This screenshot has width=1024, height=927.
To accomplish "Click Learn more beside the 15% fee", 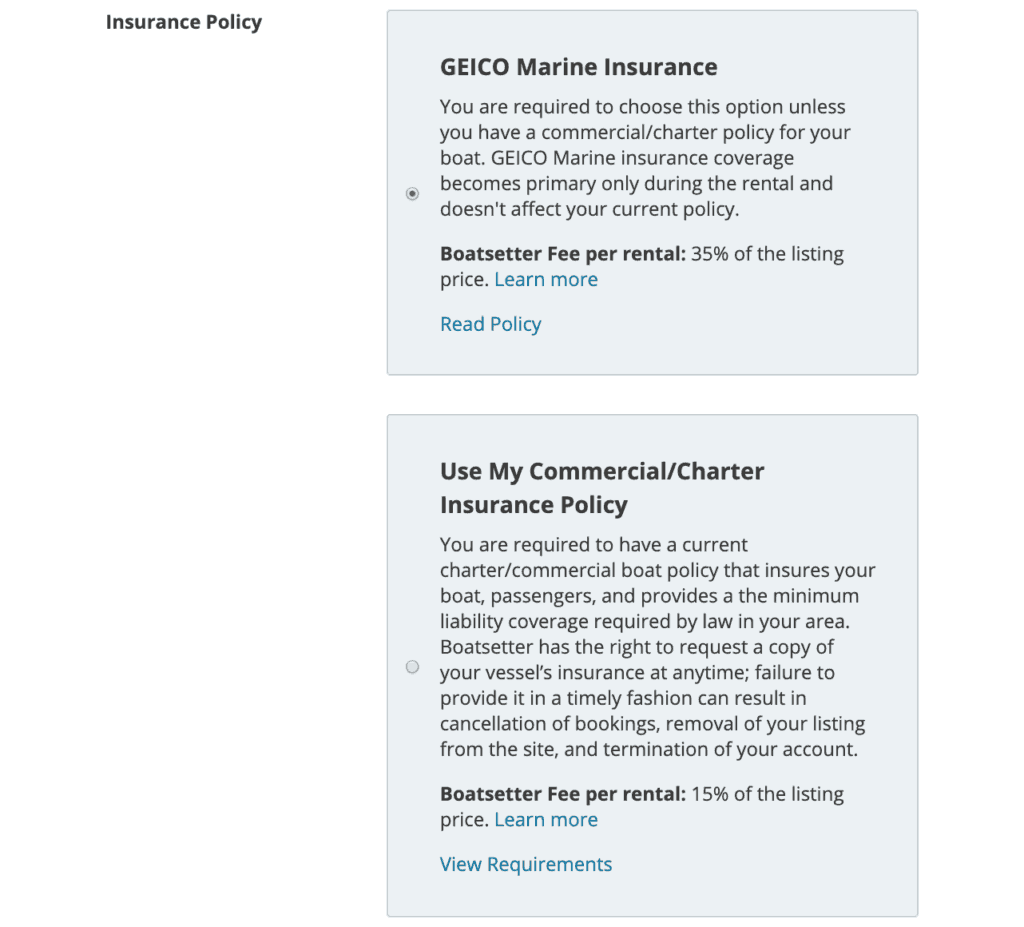I will [x=546, y=820].
